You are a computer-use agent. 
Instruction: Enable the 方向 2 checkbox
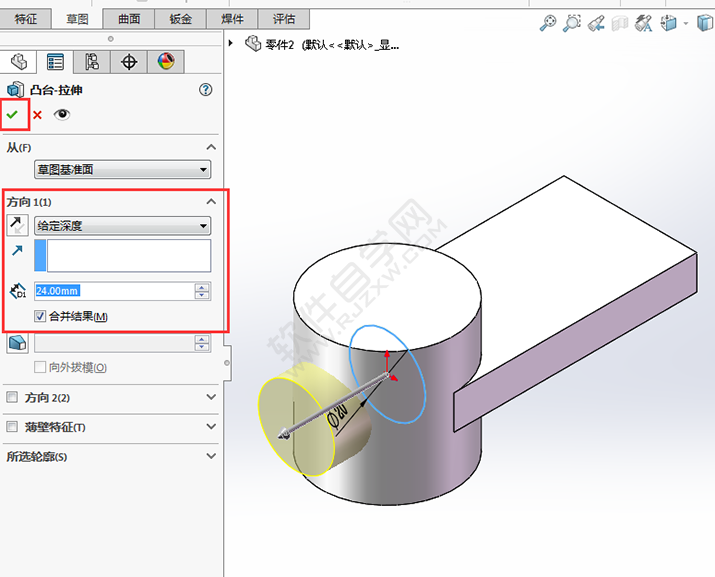point(12,397)
